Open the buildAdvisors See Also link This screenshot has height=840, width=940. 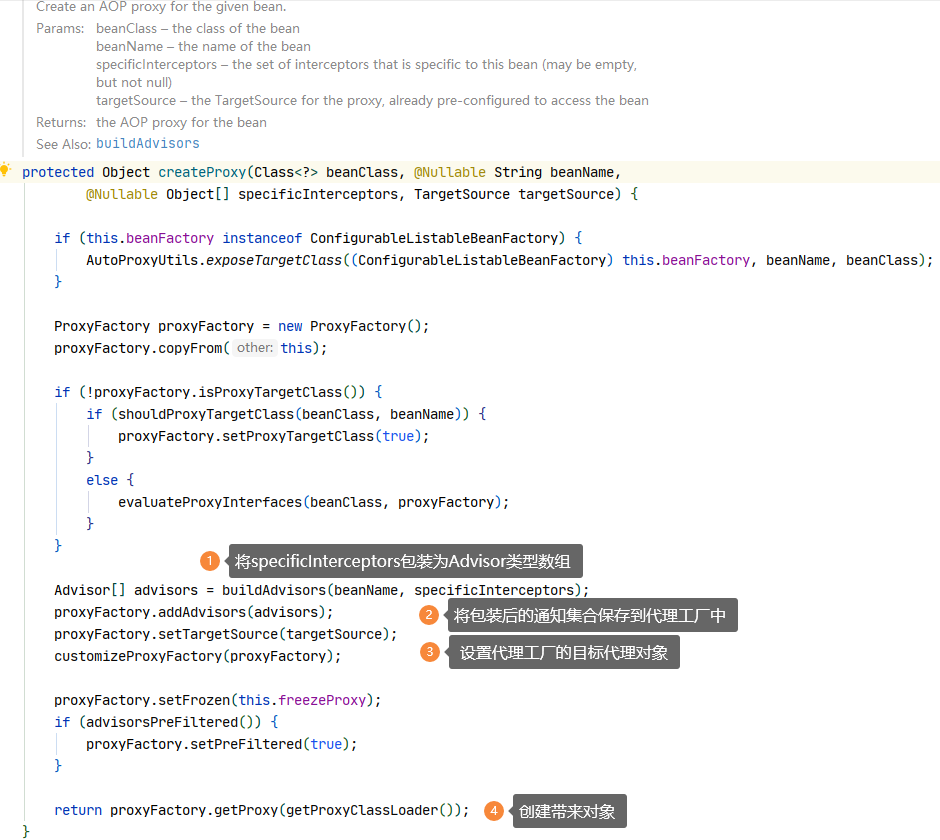tap(147, 144)
